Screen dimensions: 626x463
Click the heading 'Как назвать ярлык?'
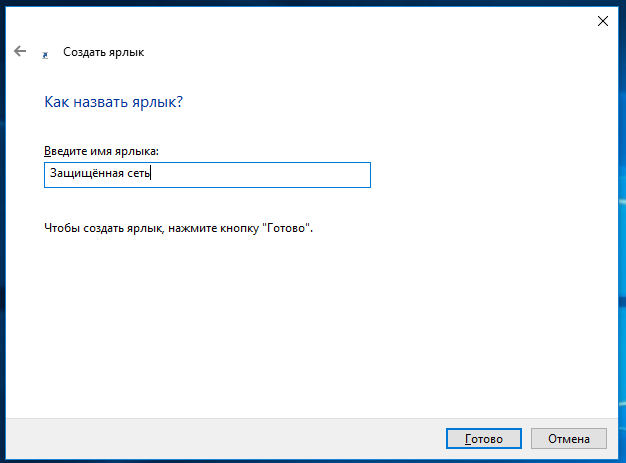[x=113, y=102]
